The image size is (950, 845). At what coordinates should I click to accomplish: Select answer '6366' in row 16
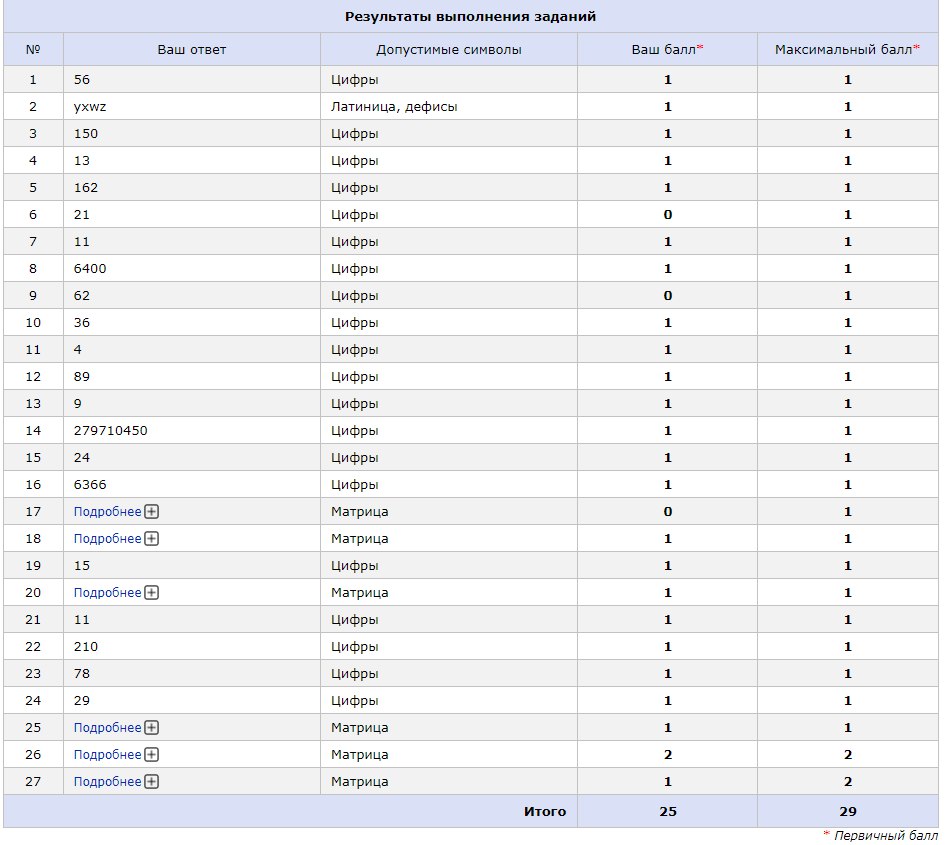point(90,485)
